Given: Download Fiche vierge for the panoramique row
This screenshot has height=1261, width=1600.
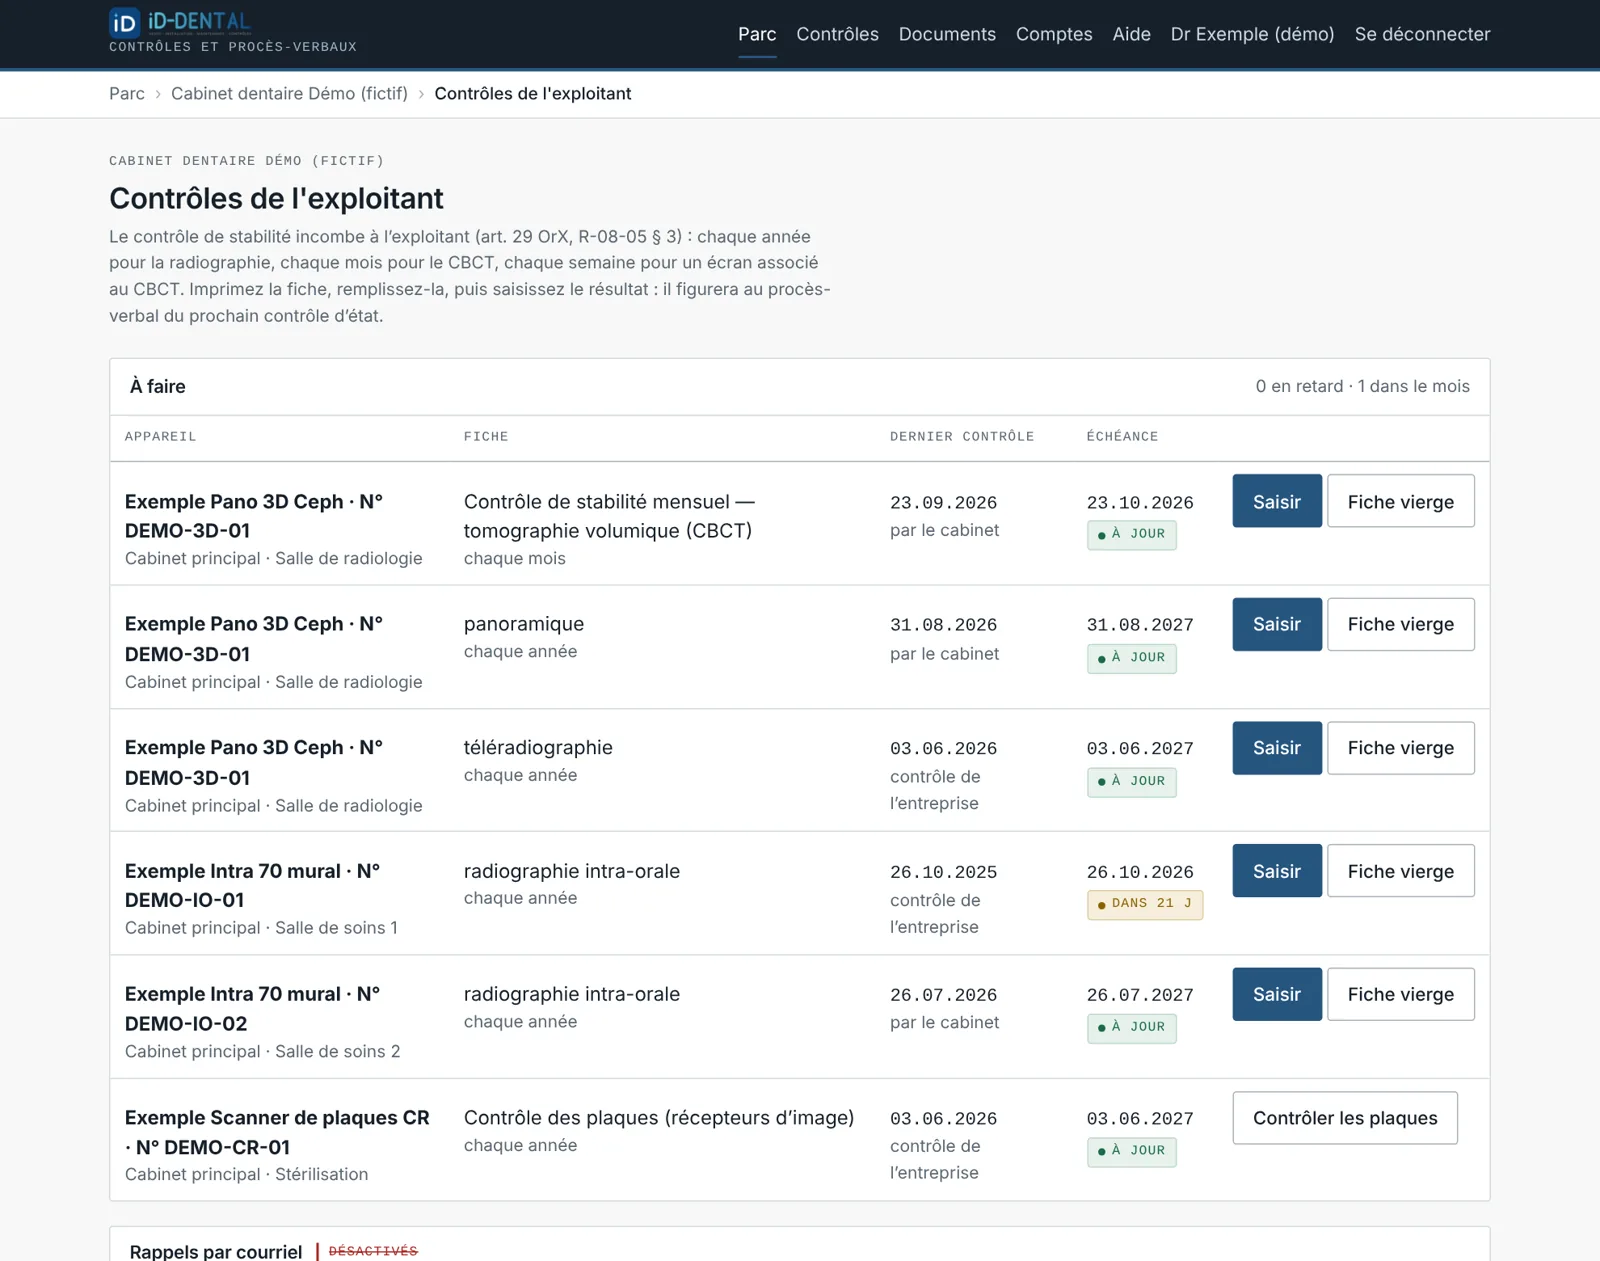Looking at the screenshot, I should [1400, 624].
